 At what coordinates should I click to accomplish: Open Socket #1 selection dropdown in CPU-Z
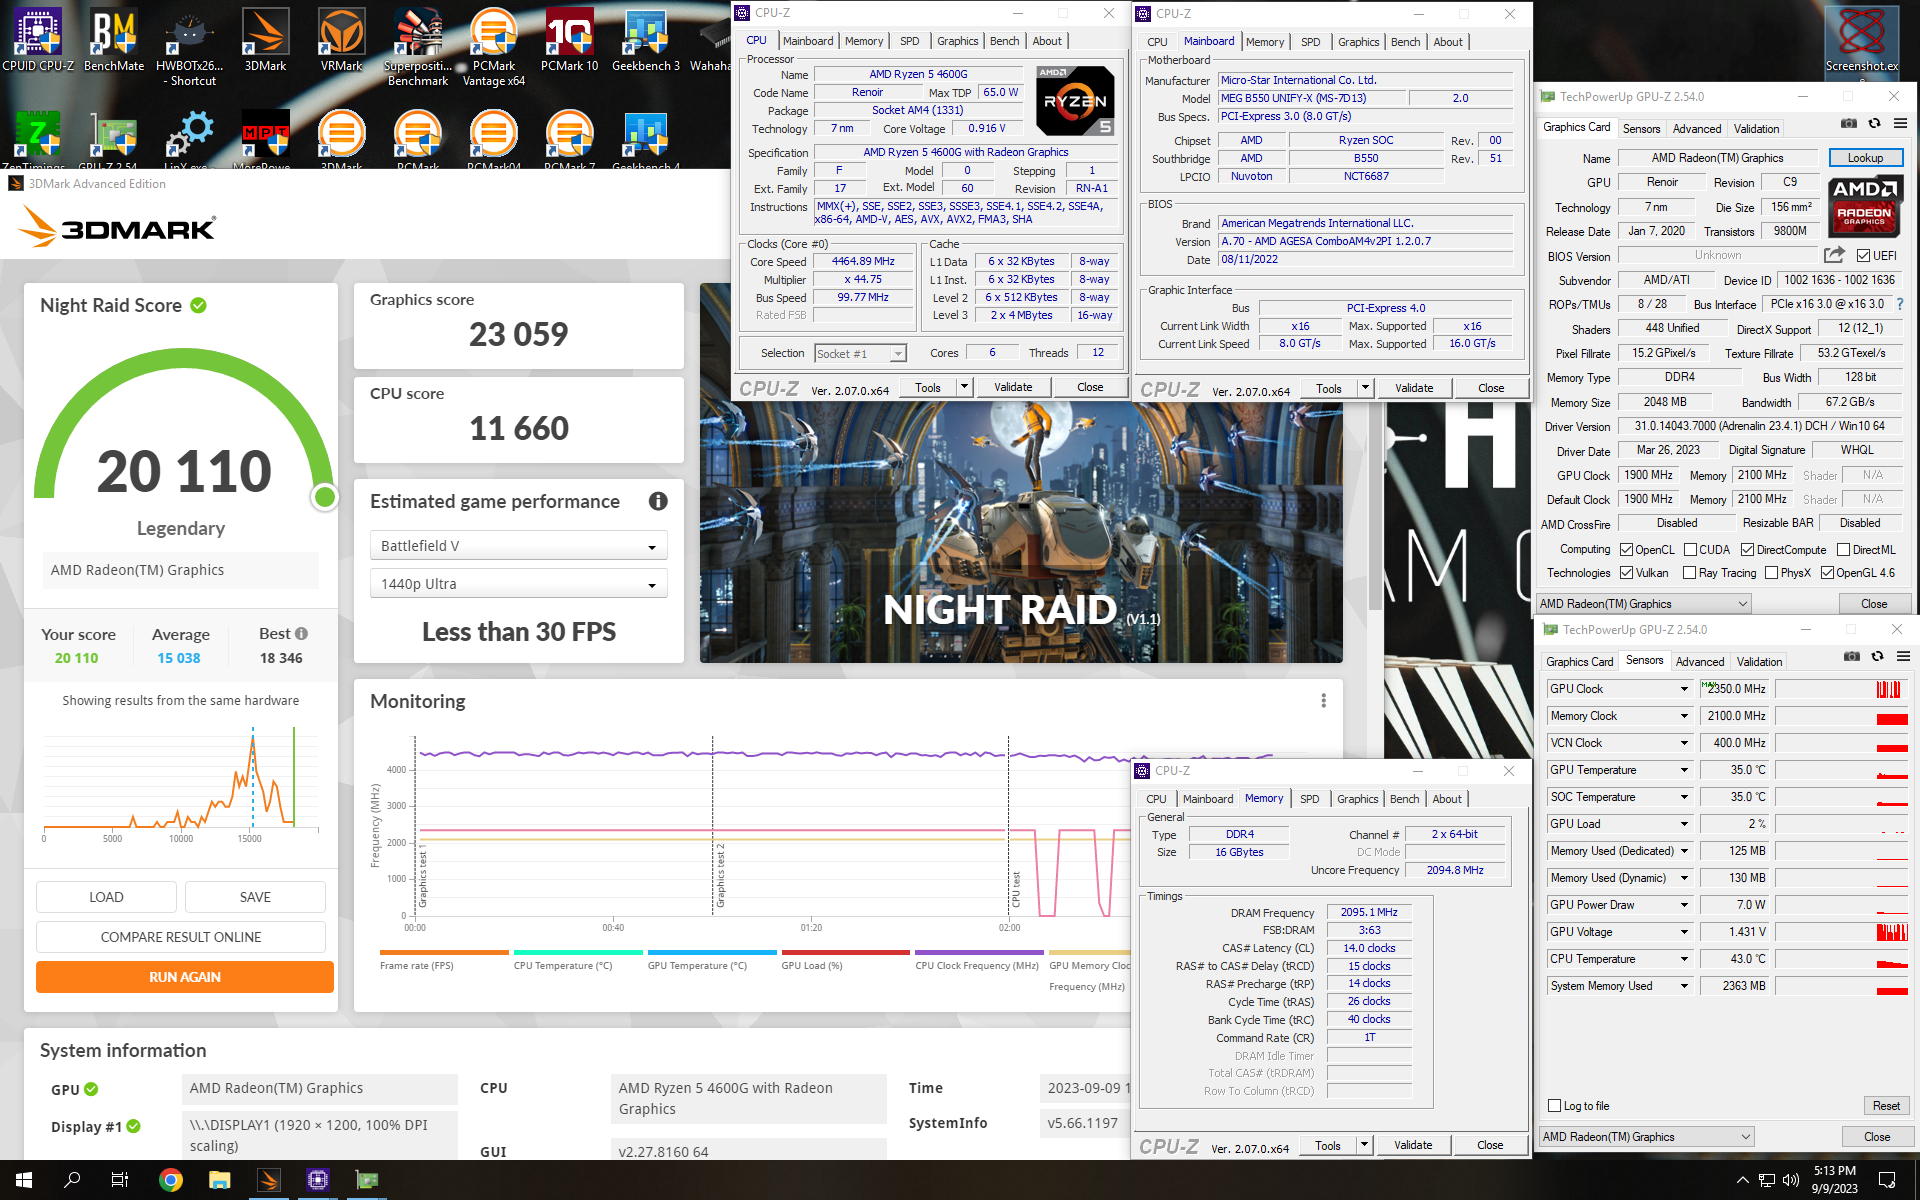860,353
